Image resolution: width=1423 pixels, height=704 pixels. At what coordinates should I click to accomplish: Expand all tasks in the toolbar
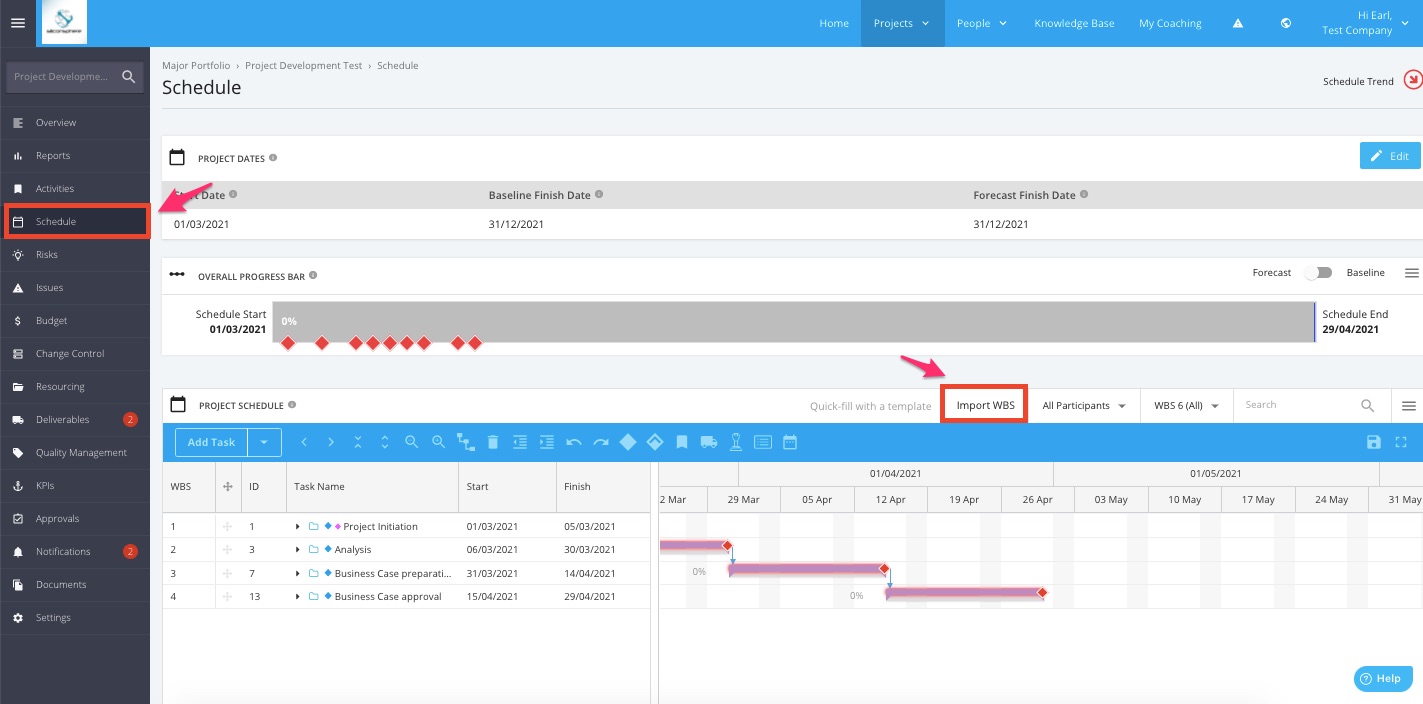tap(385, 442)
